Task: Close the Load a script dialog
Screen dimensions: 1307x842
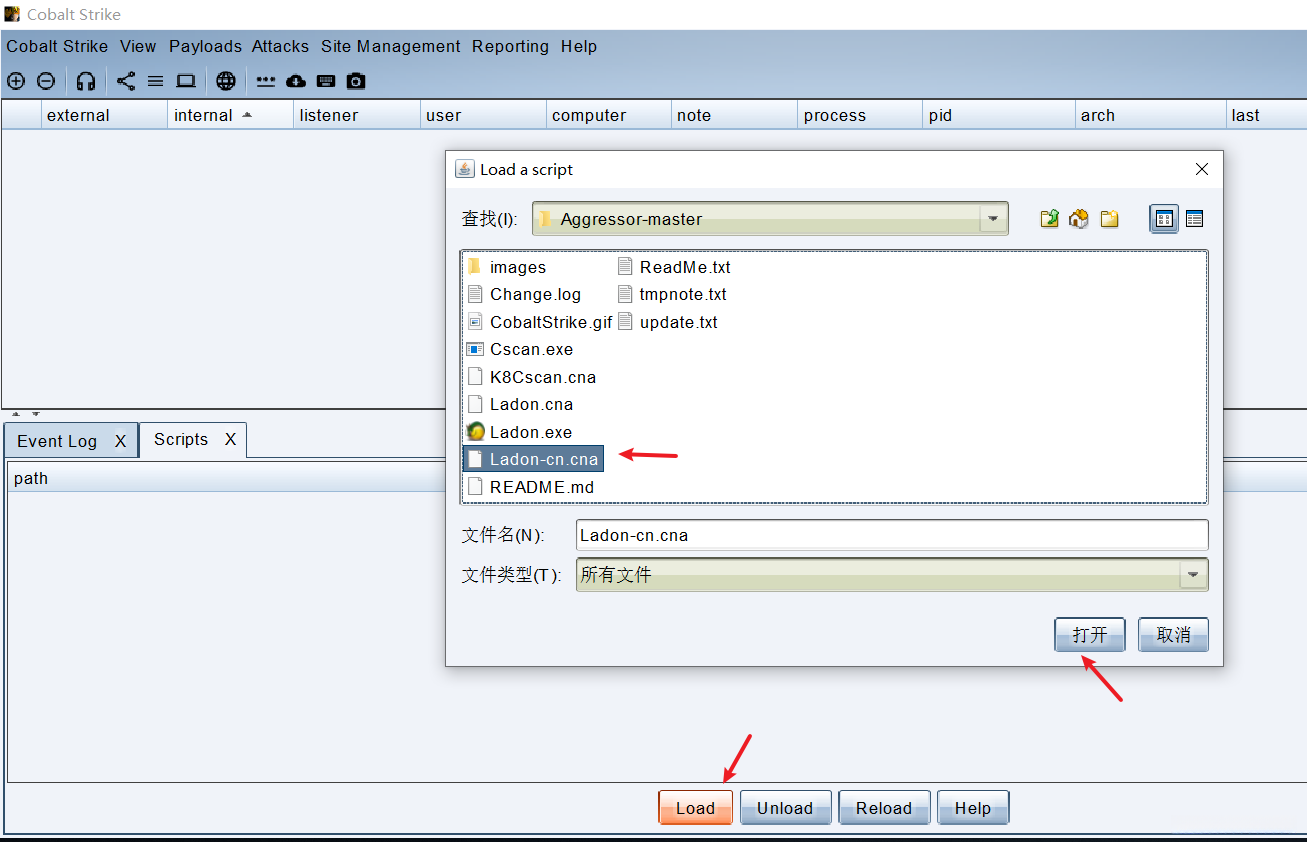Action: [x=1202, y=170]
